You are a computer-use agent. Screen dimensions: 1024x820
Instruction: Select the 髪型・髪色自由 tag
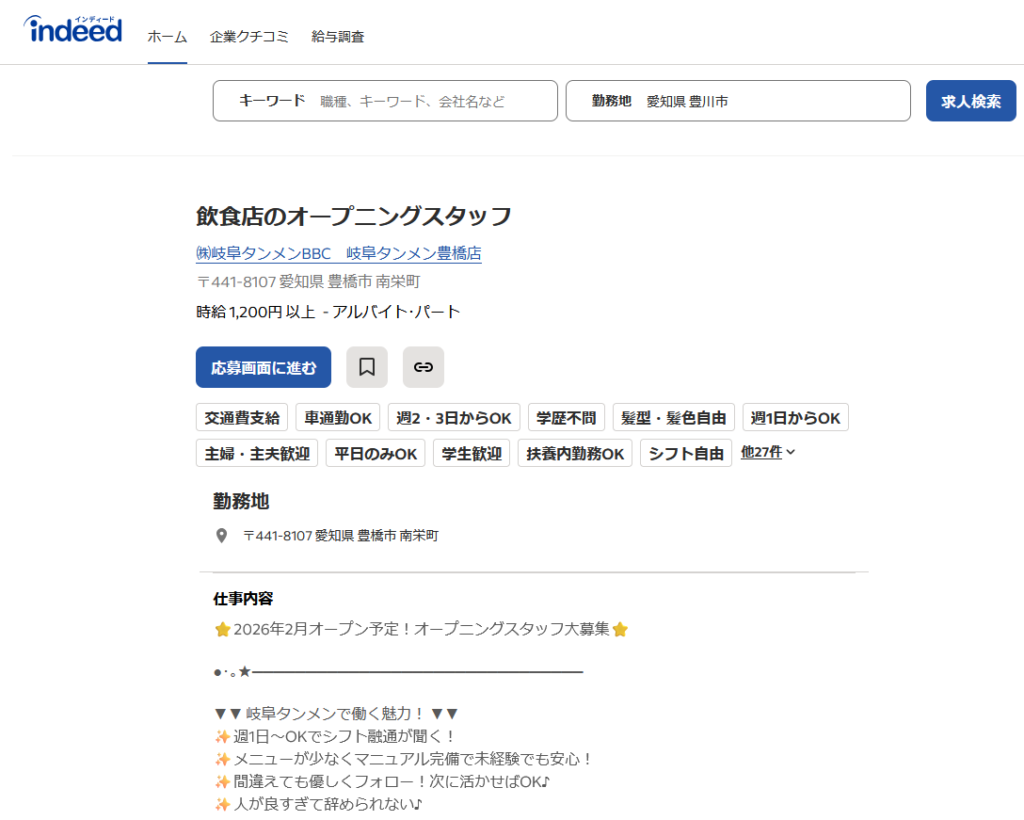(673, 418)
